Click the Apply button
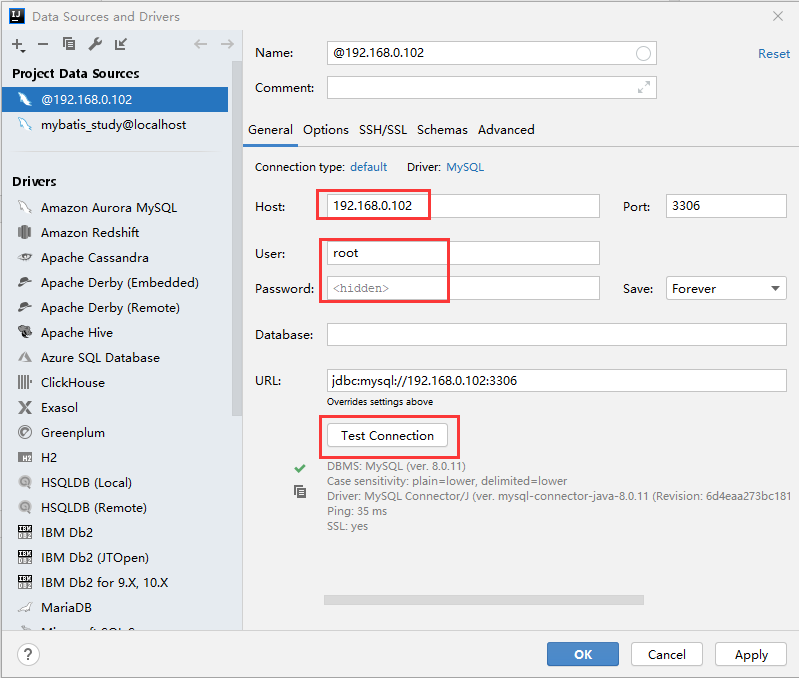Screen dimensions: 799x678 pos(751,654)
